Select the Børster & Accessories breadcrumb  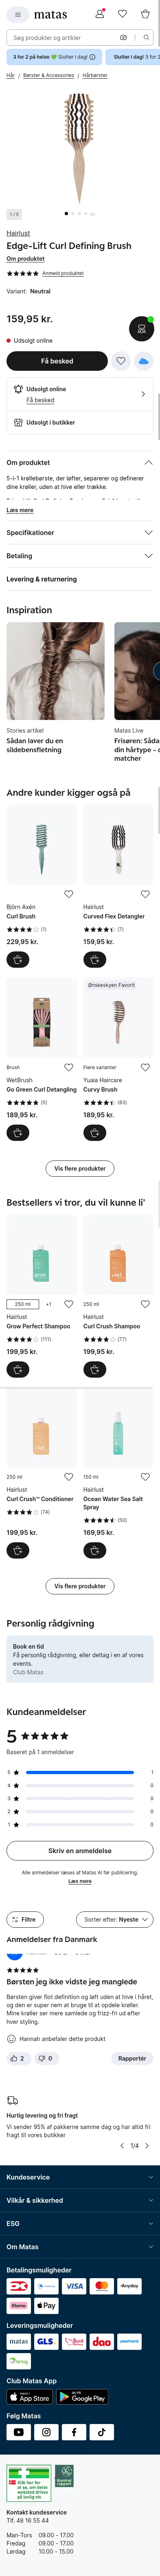(49, 75)
